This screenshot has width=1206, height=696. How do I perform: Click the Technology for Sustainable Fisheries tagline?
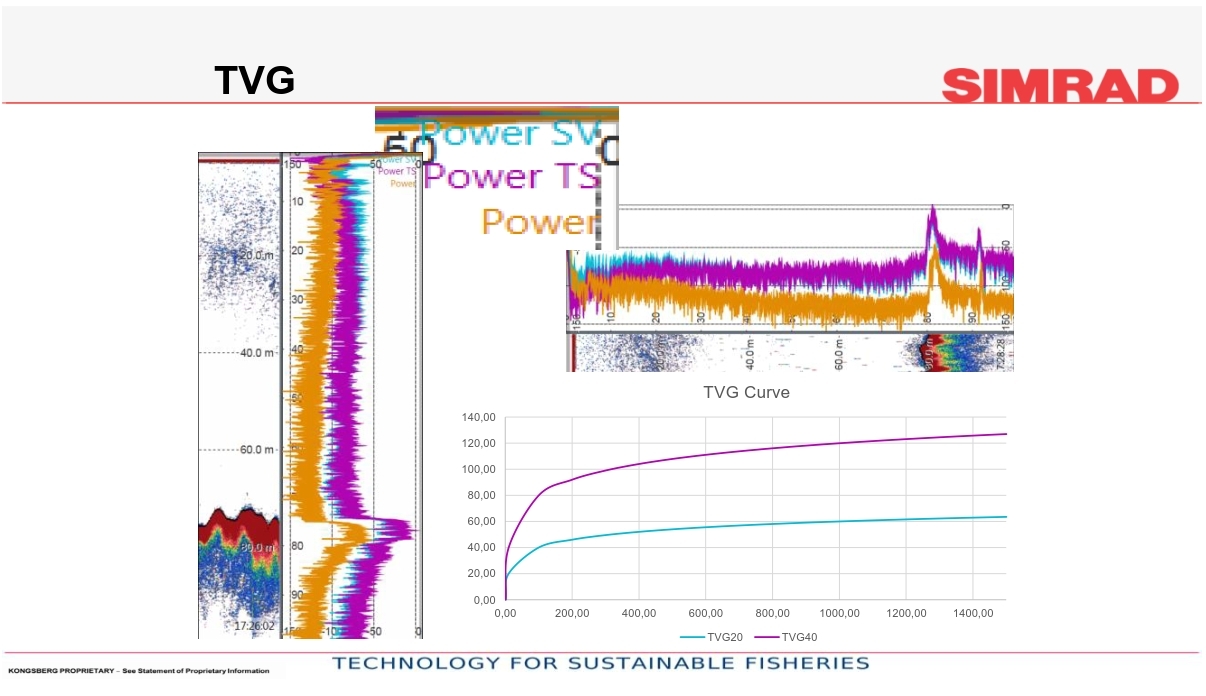601,663
